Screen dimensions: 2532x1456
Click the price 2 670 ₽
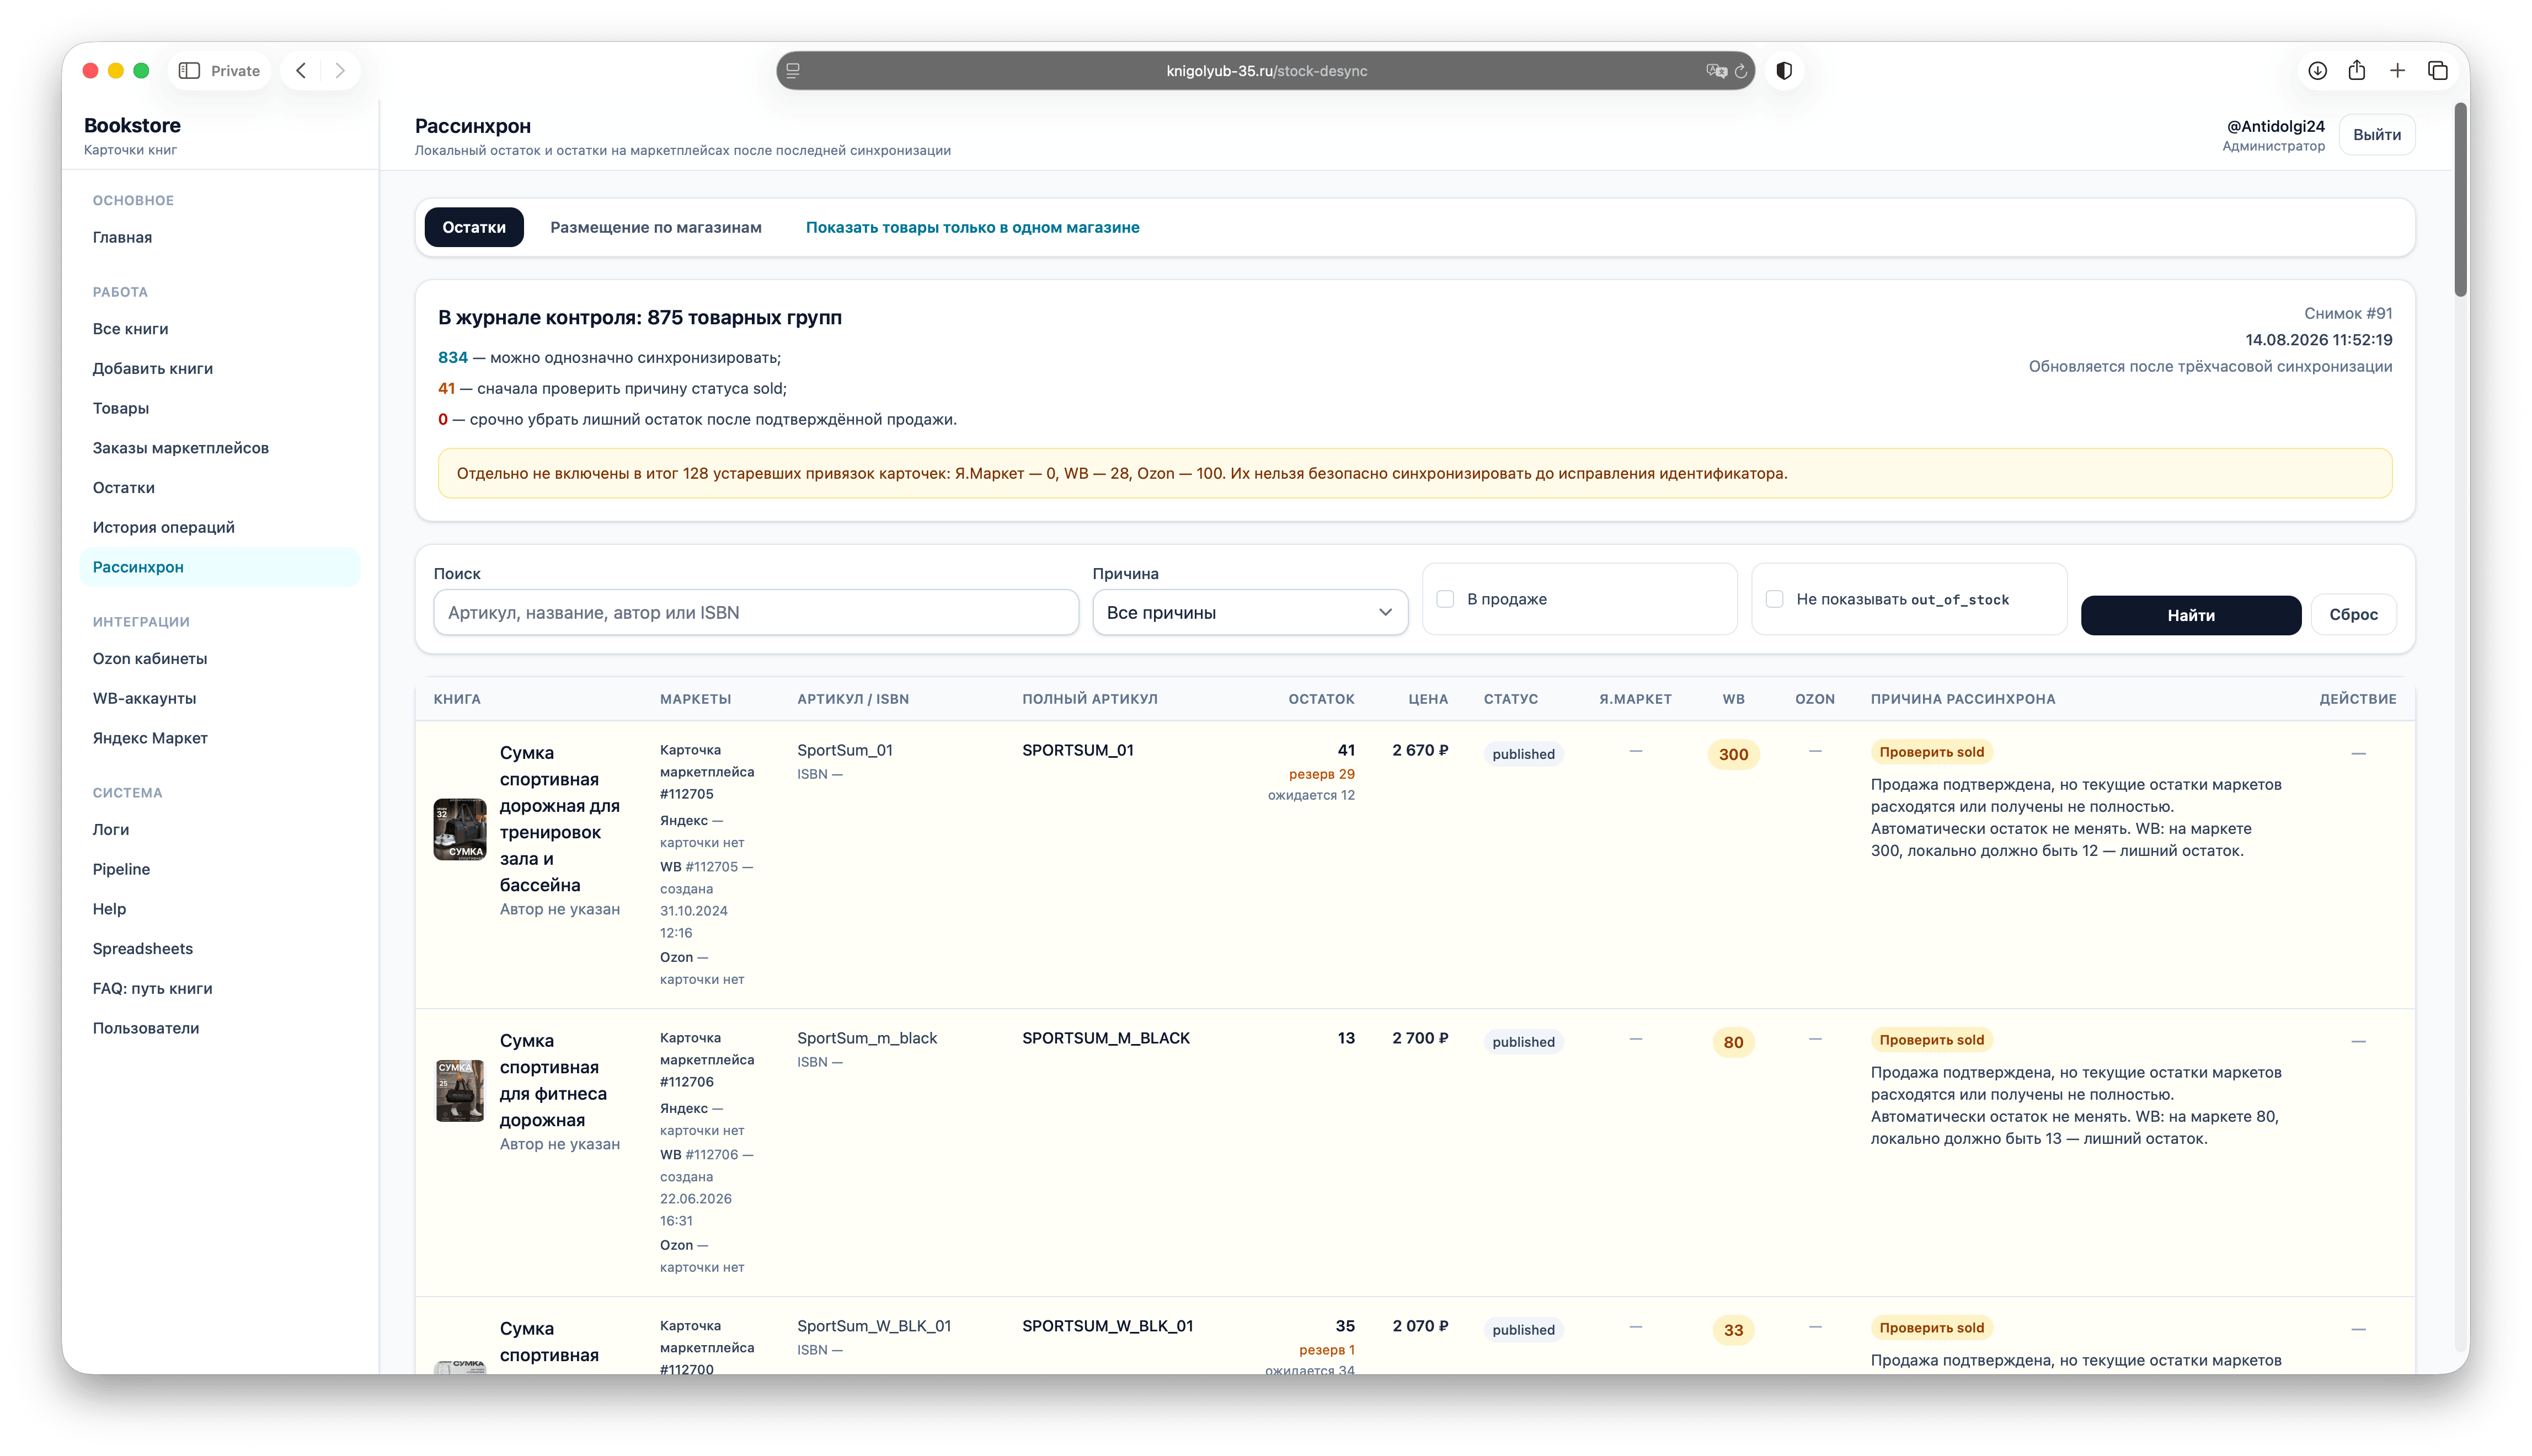tap(1420, 750)
